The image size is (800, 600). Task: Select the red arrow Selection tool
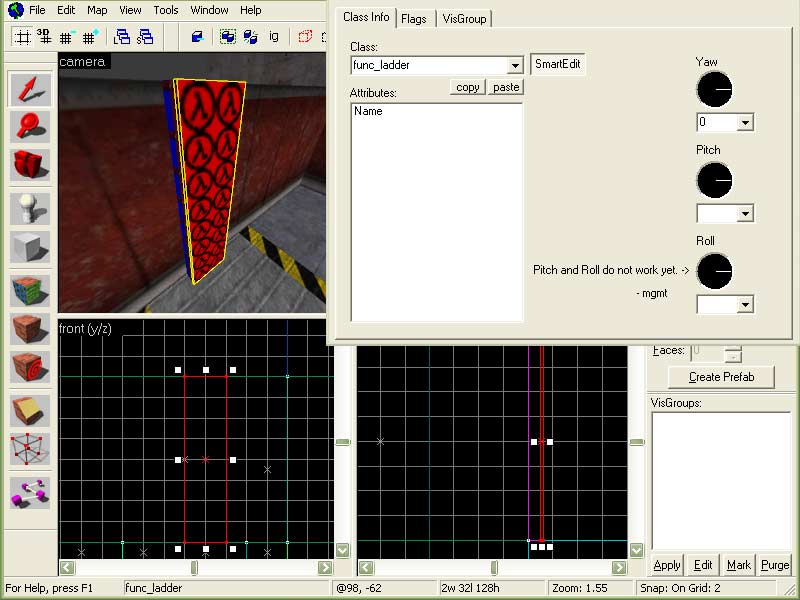[x=30, y=89]
